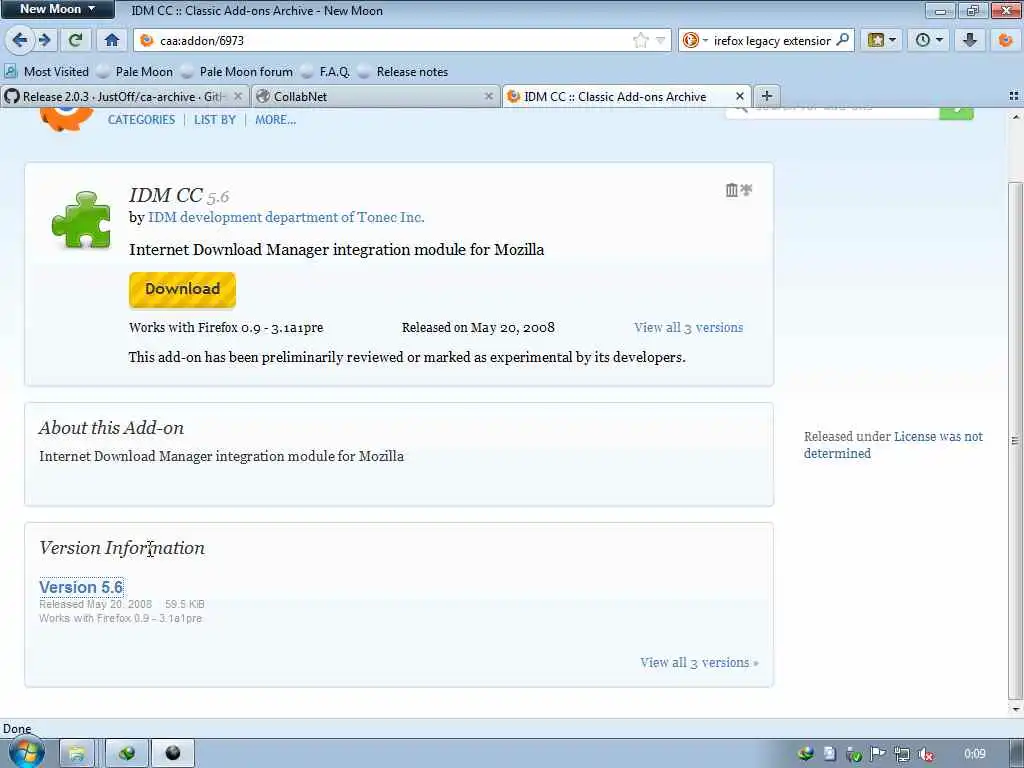This screenshot has width=1024, height=768.
Task: Open the muted volume tray icon
Action: (925, 754)
